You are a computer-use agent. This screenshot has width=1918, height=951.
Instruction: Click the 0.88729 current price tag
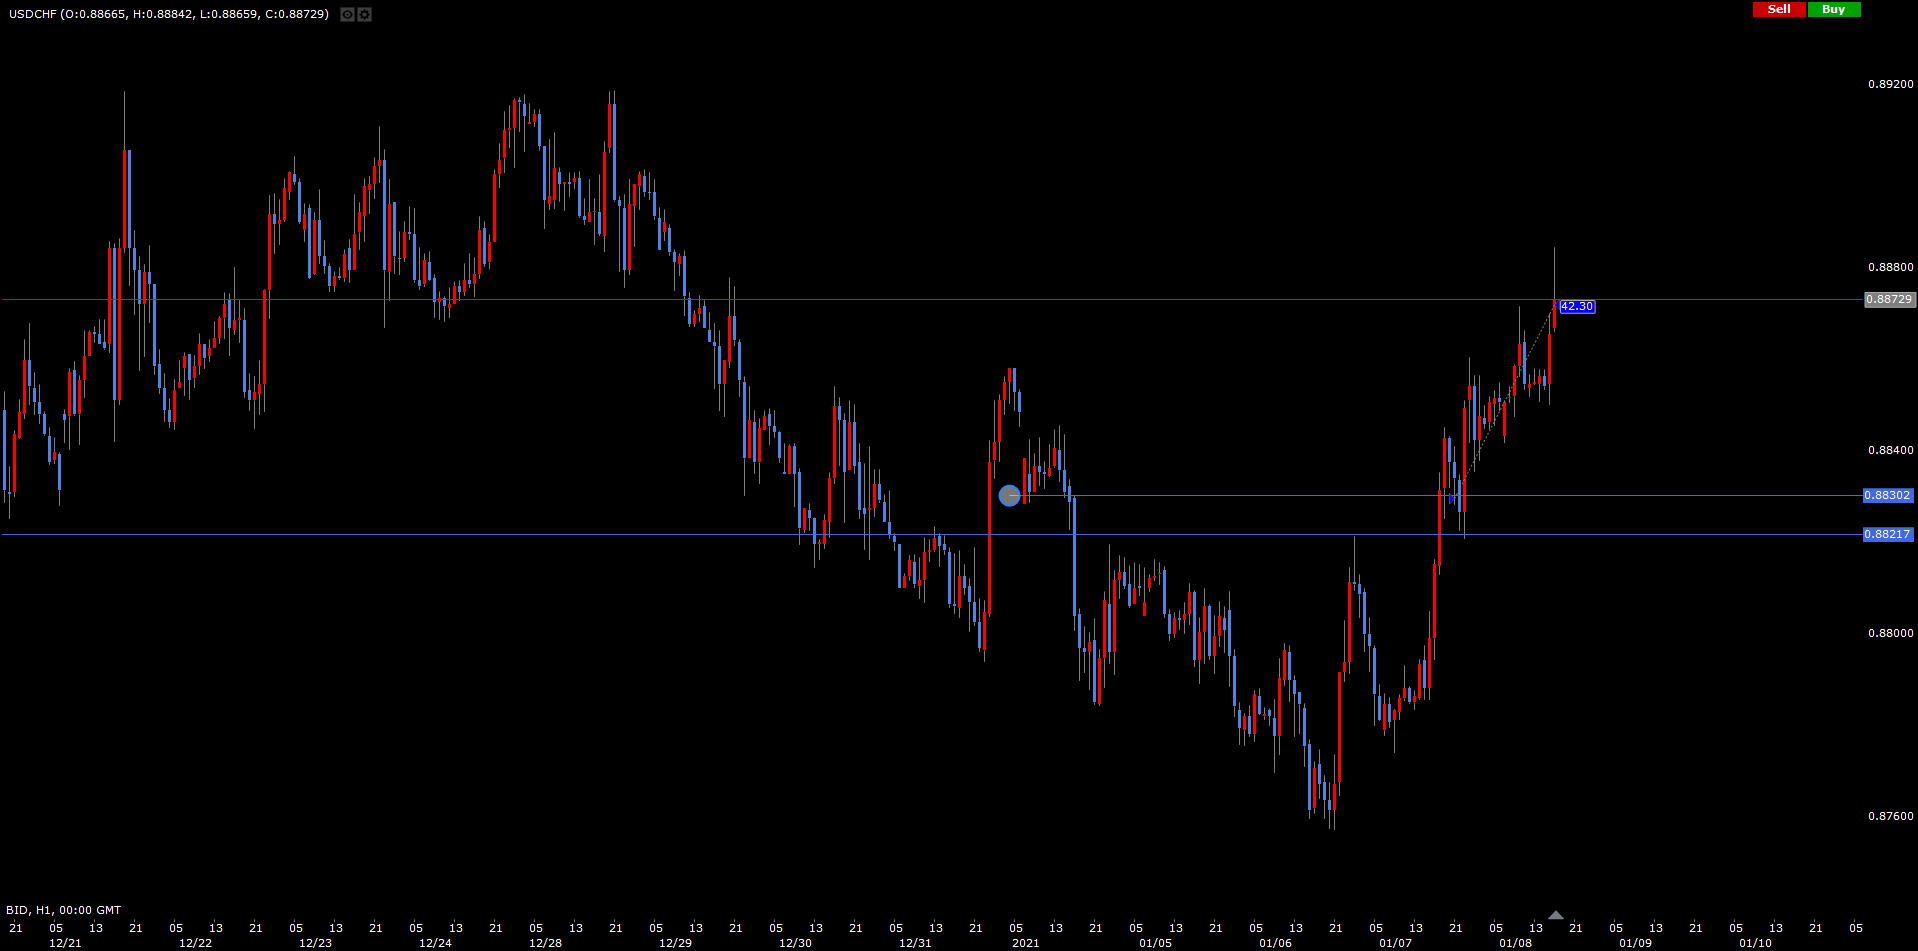1889,300
